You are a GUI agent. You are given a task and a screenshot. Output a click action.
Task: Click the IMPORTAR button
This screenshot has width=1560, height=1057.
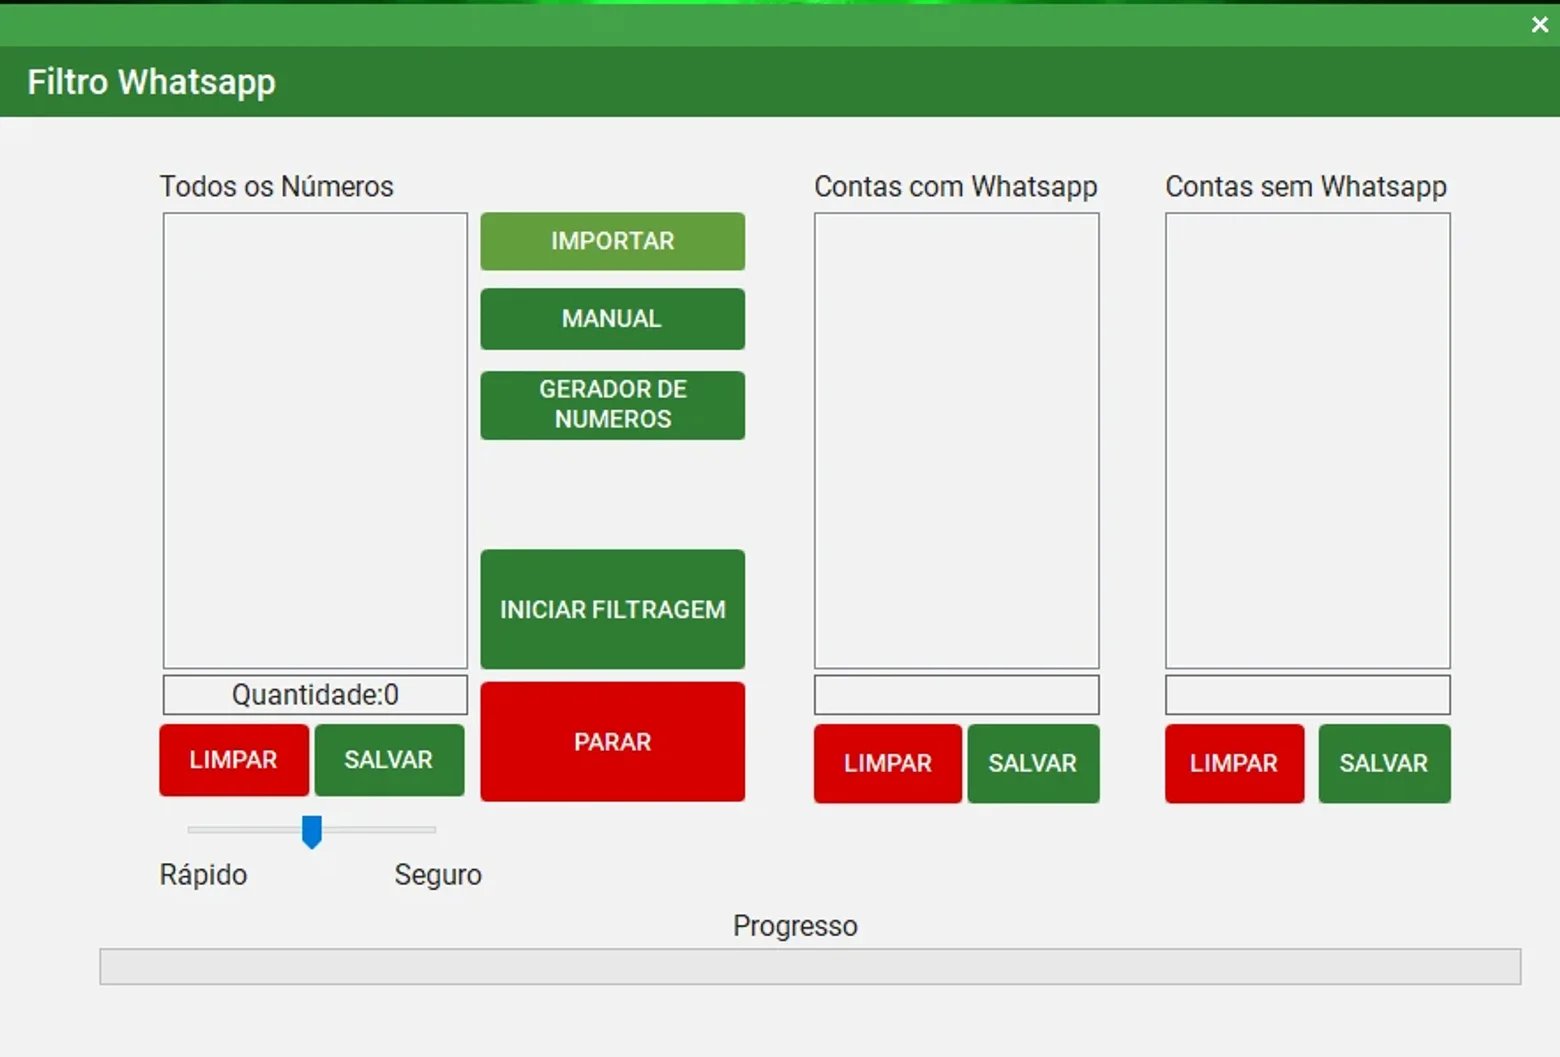pos(612,241)
